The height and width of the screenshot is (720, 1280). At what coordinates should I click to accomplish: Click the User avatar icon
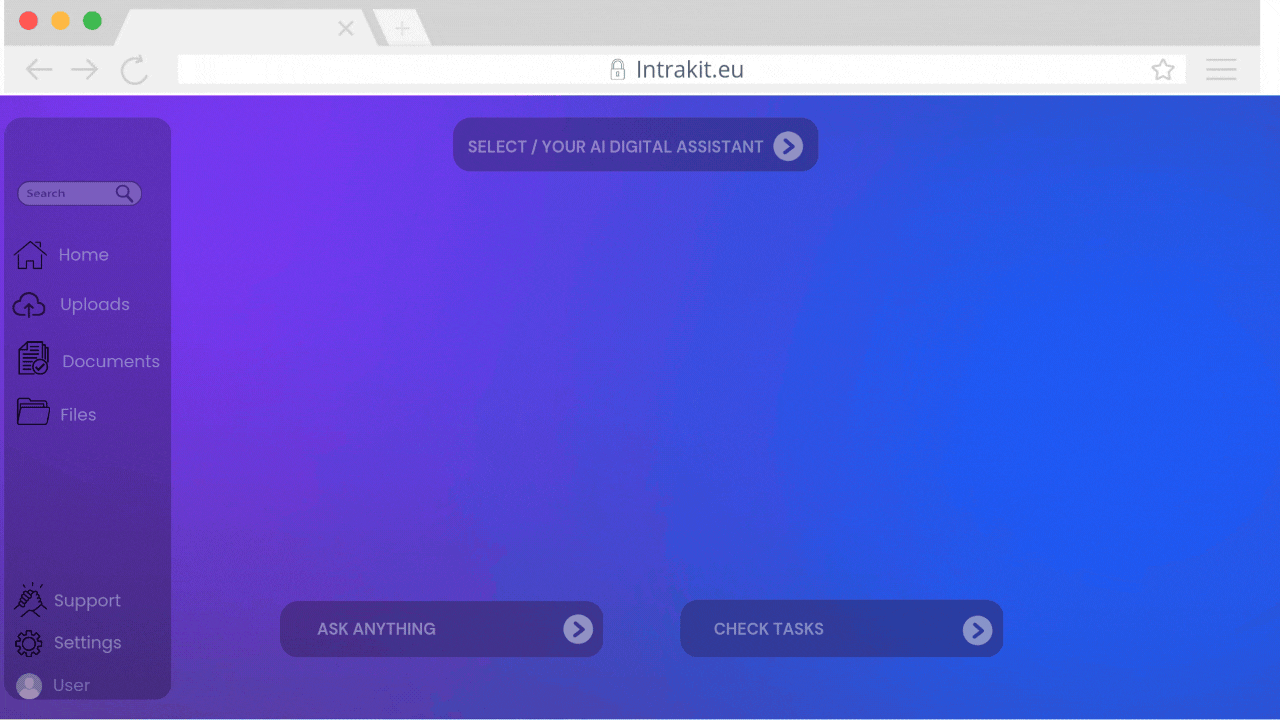coord(29,686)
